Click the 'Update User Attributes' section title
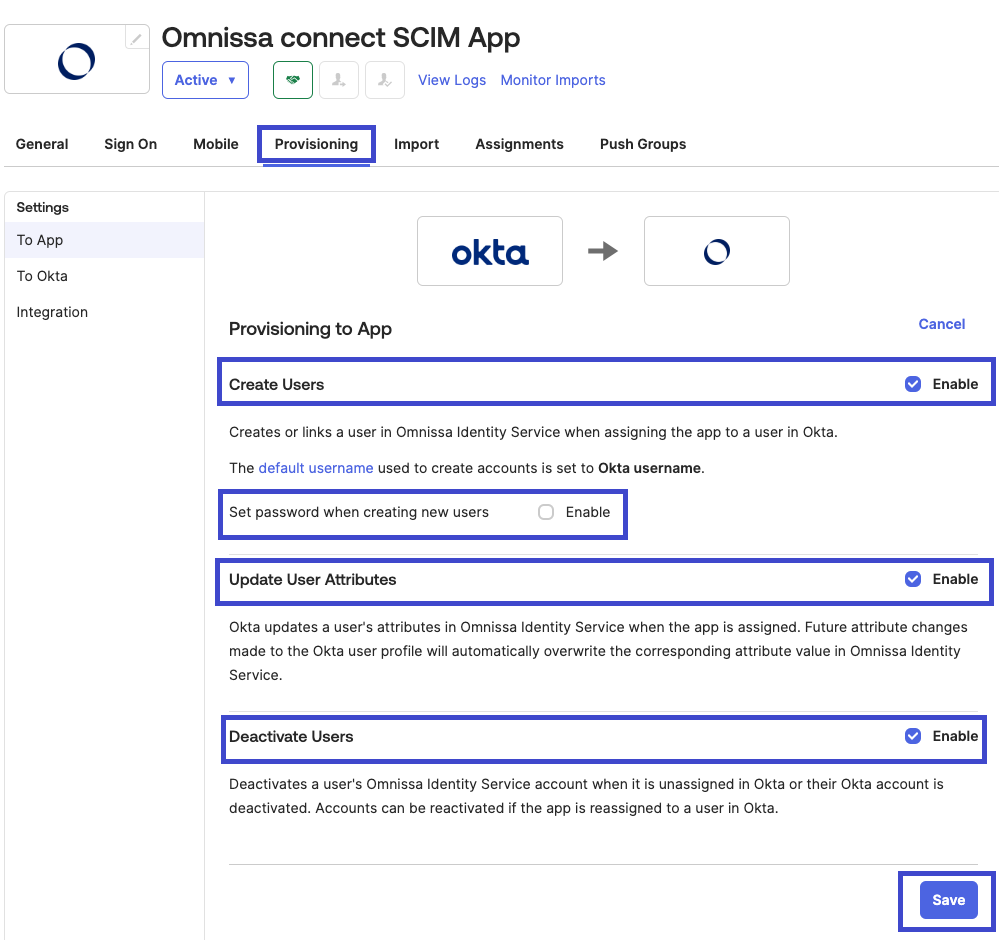The image size is (999, 940). pyautogui.click(x=313, y=580)
